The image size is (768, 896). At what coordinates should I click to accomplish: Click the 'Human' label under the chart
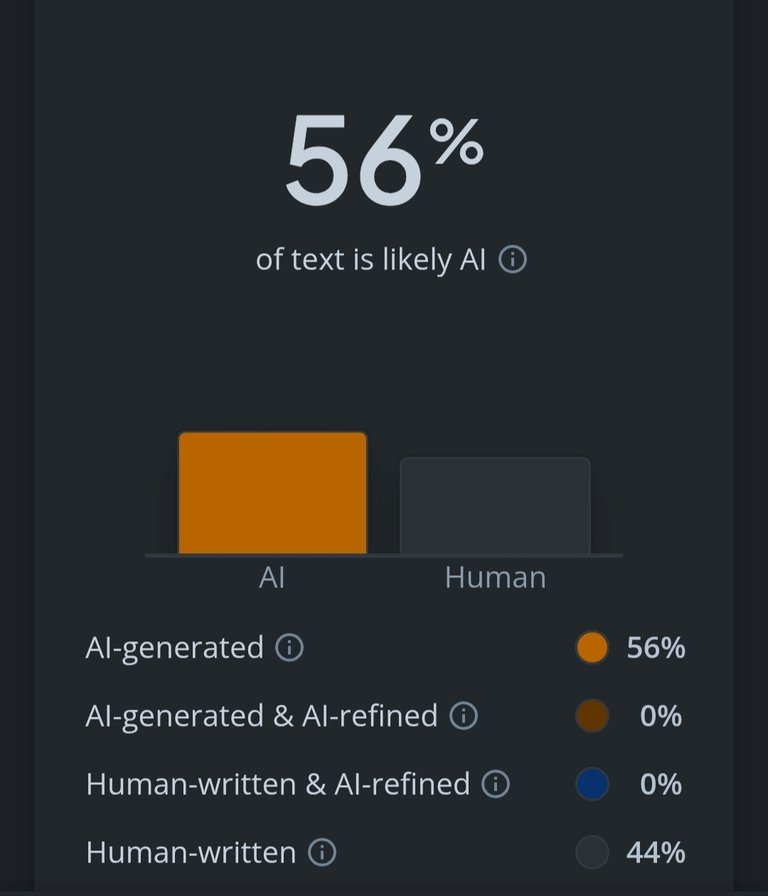495,577
